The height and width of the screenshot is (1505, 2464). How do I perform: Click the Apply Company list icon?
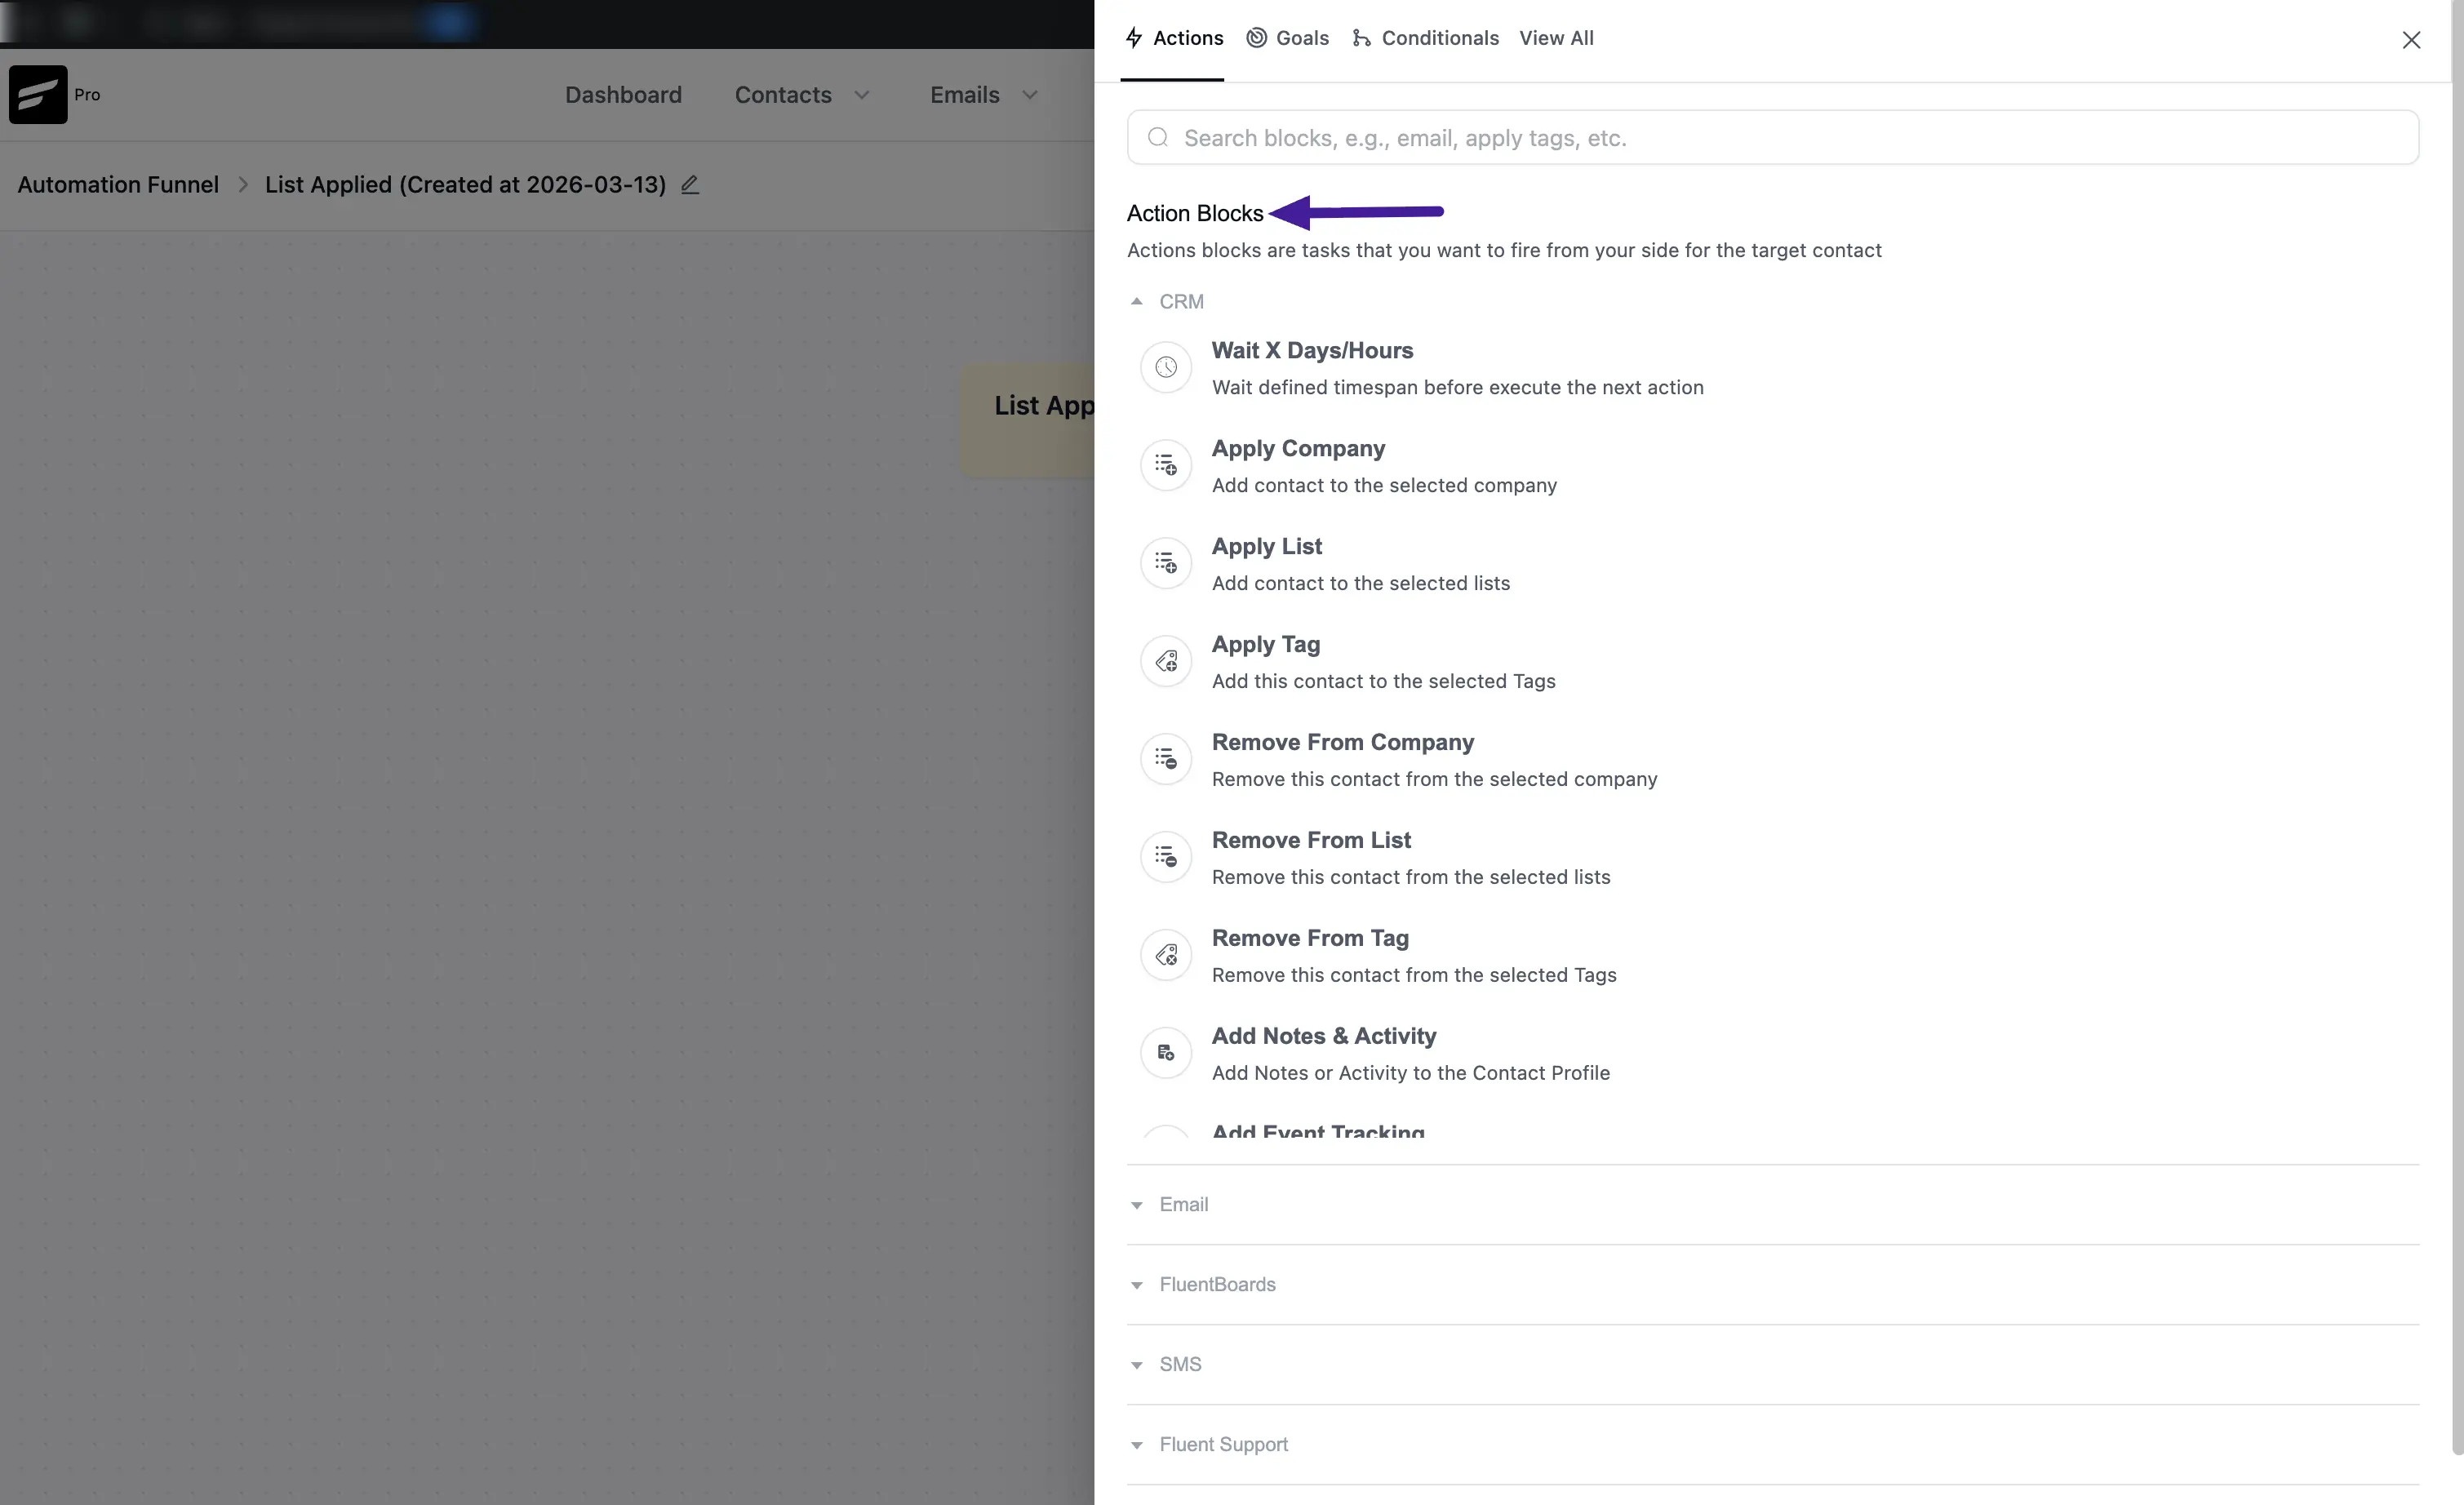click(1166, 465)
